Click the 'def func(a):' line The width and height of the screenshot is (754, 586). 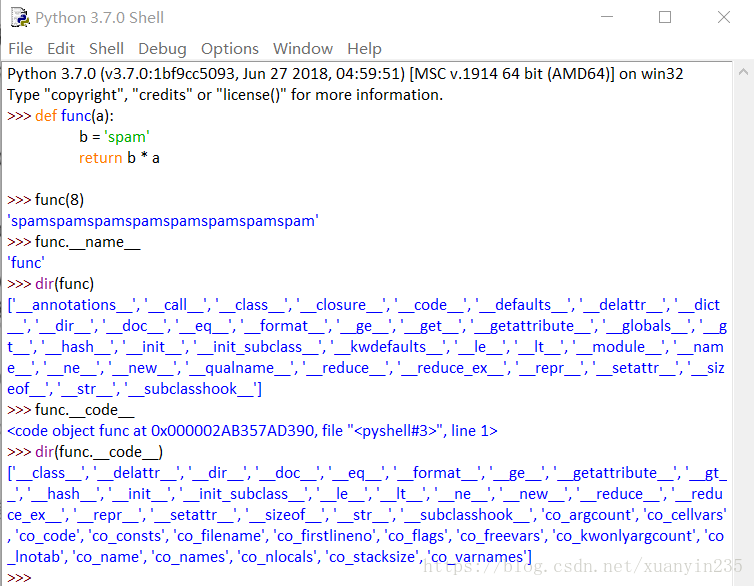pyautogui.click(x=60, y=116)
